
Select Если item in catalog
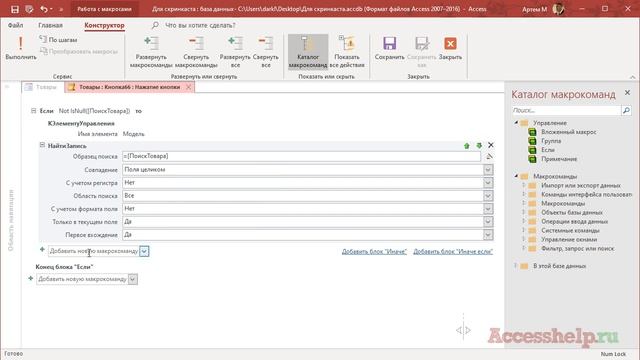548,150
